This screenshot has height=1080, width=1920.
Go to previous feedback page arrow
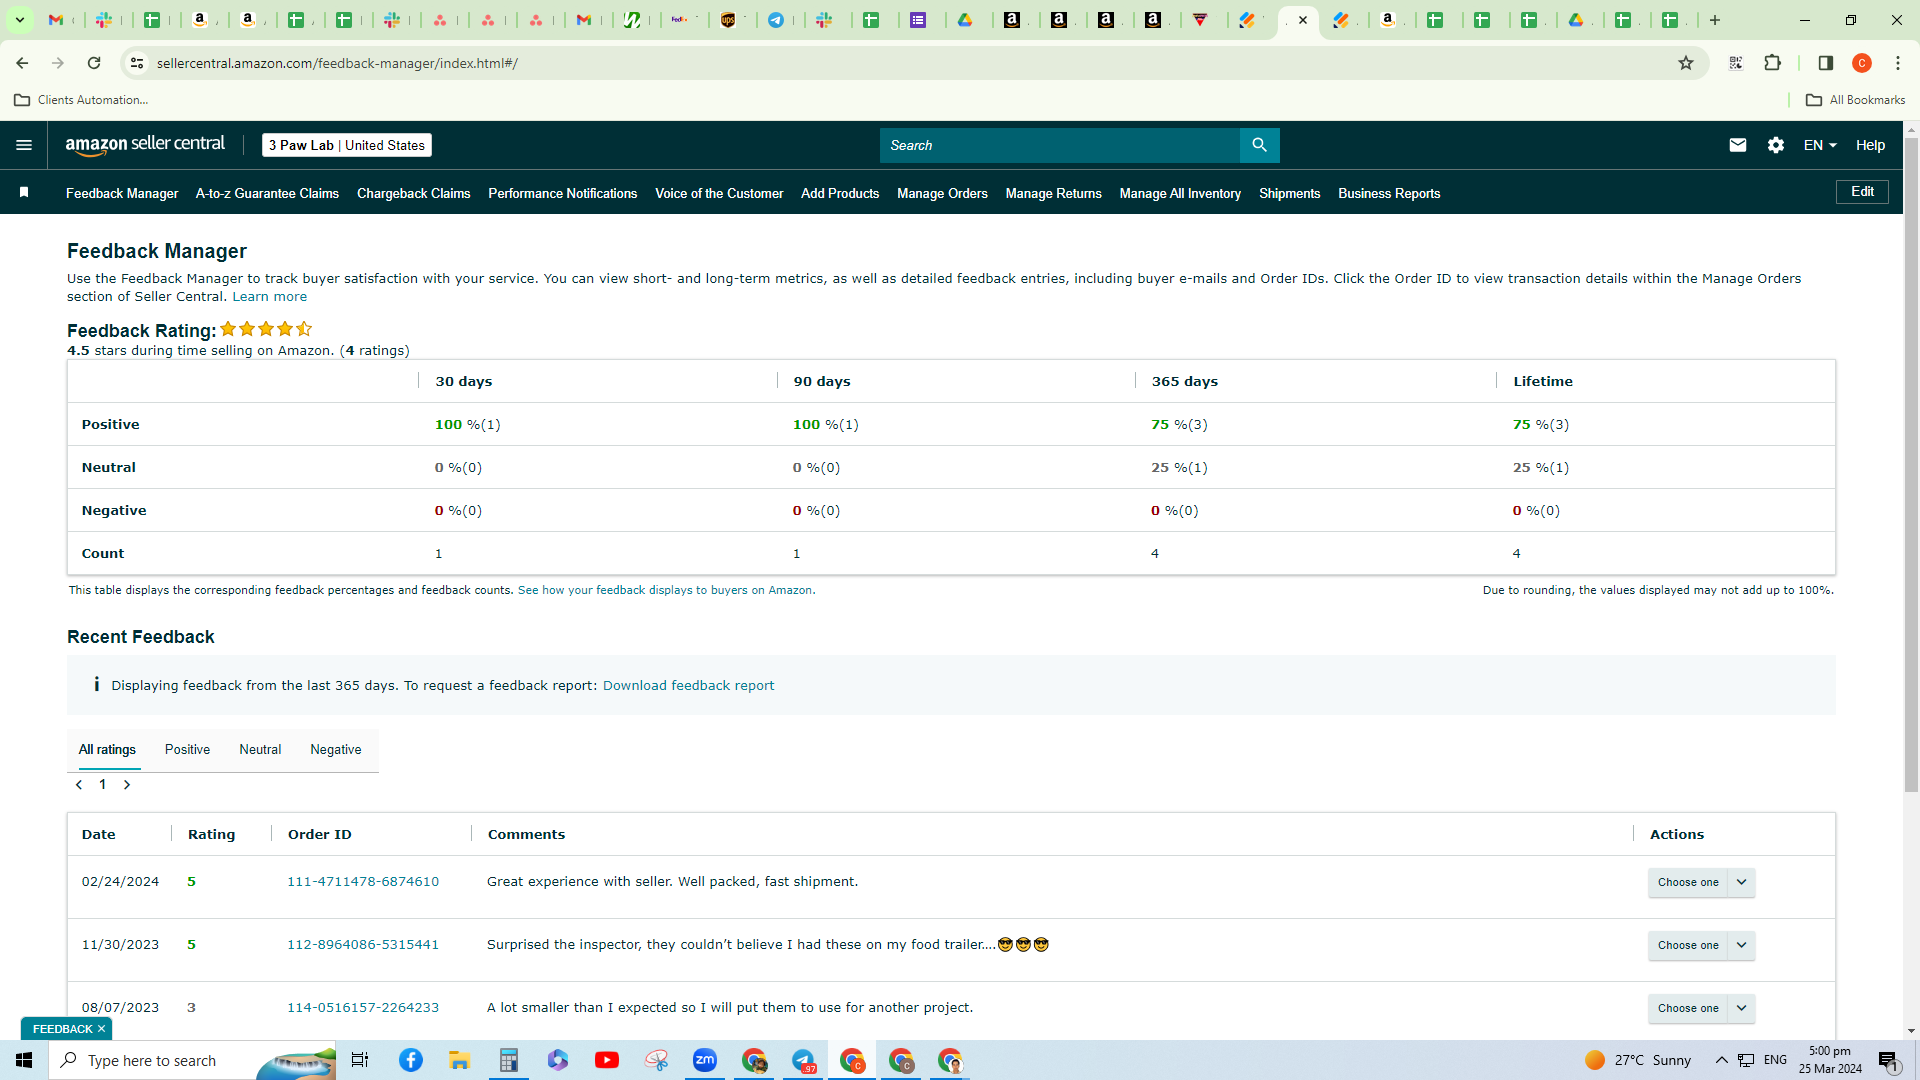(x=79, y=785)
